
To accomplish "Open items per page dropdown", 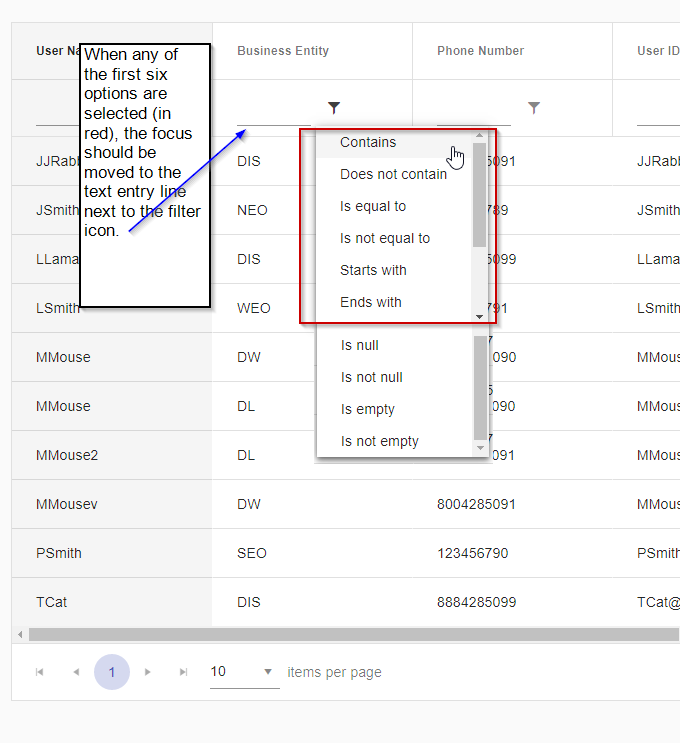I will [243, 672].
